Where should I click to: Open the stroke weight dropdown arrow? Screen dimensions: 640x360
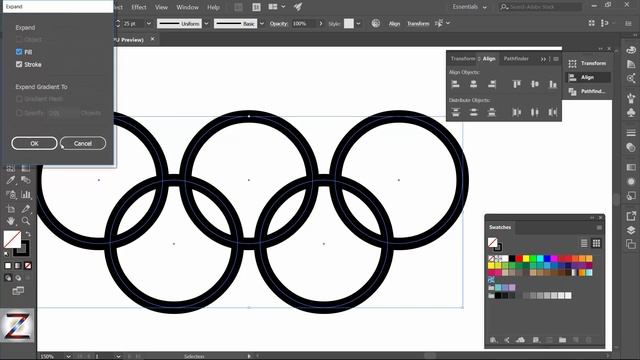pos(149,24)
